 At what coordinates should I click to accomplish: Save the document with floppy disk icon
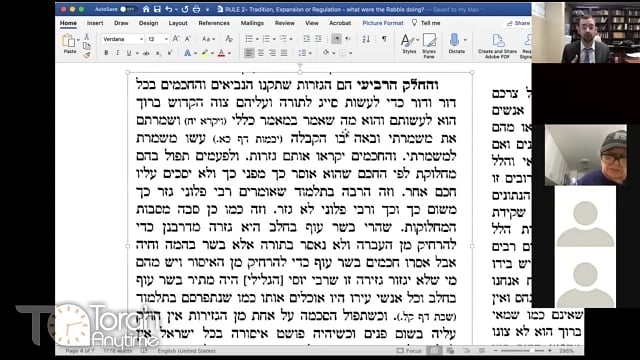(x=157, y=9)
